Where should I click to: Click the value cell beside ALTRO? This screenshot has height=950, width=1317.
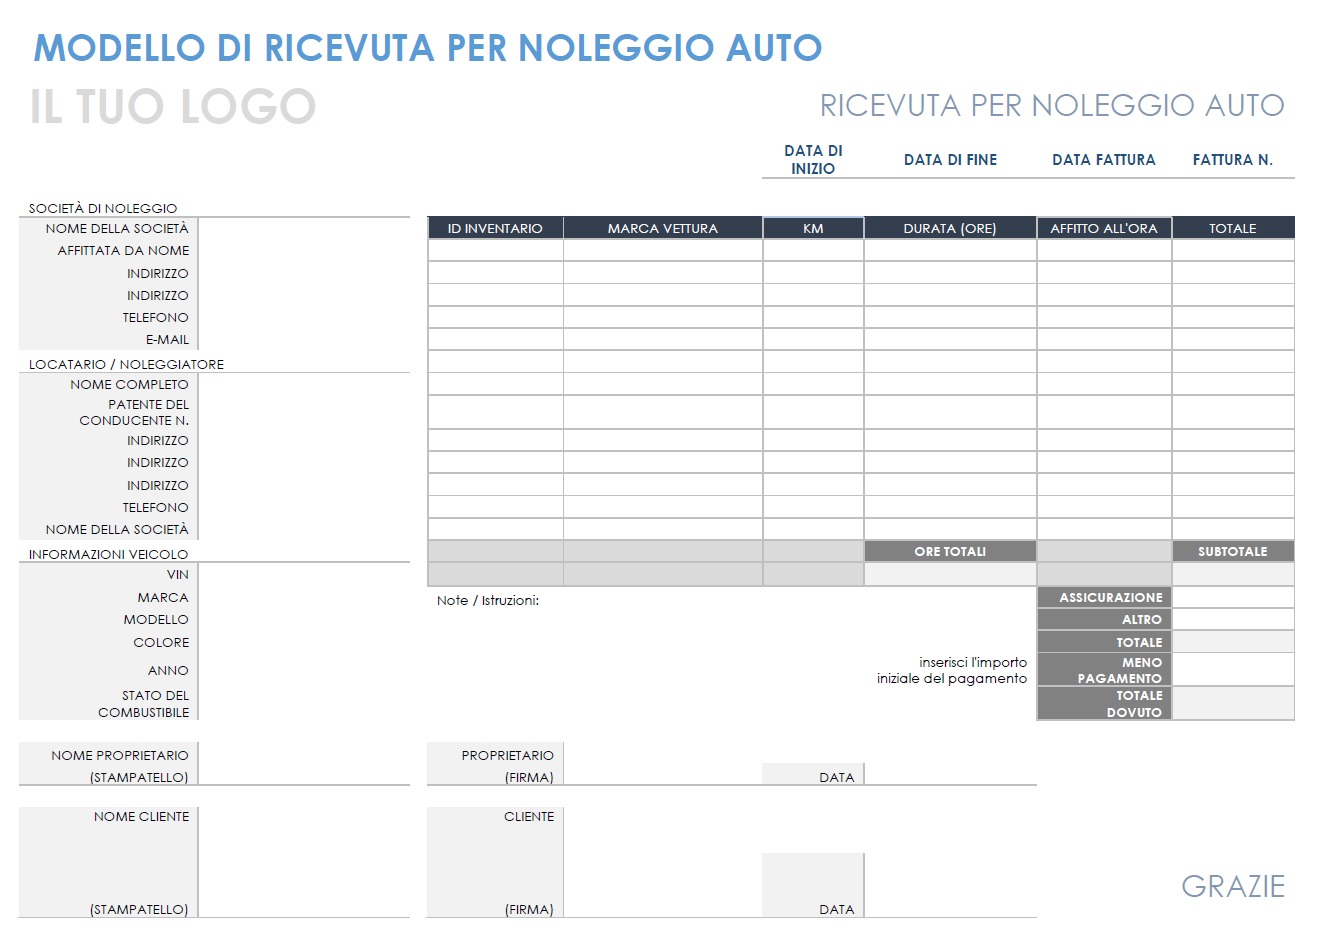[1233, 619]
